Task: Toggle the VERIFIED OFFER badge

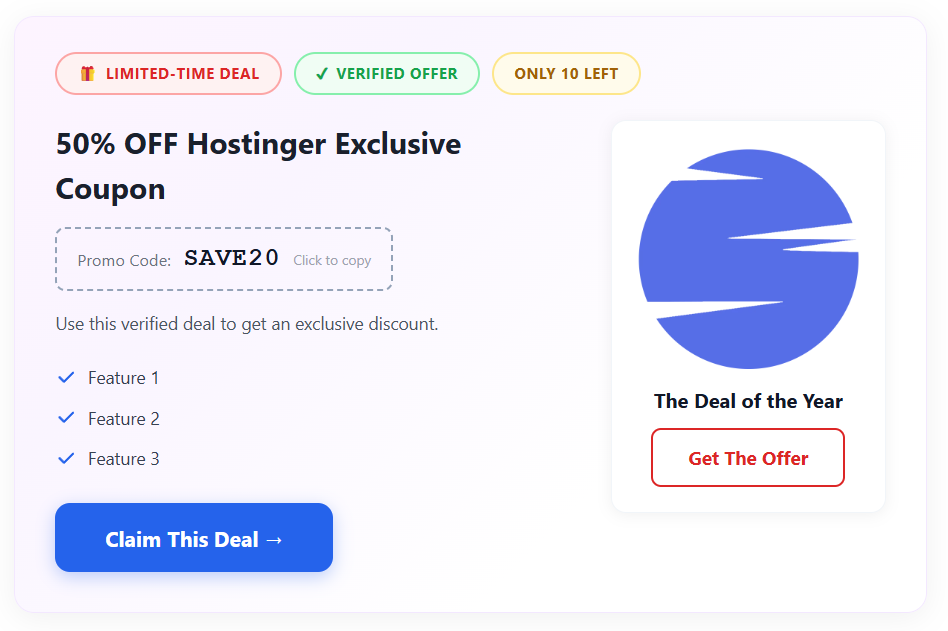Action: pyautogui.click(x=386, y=73)
